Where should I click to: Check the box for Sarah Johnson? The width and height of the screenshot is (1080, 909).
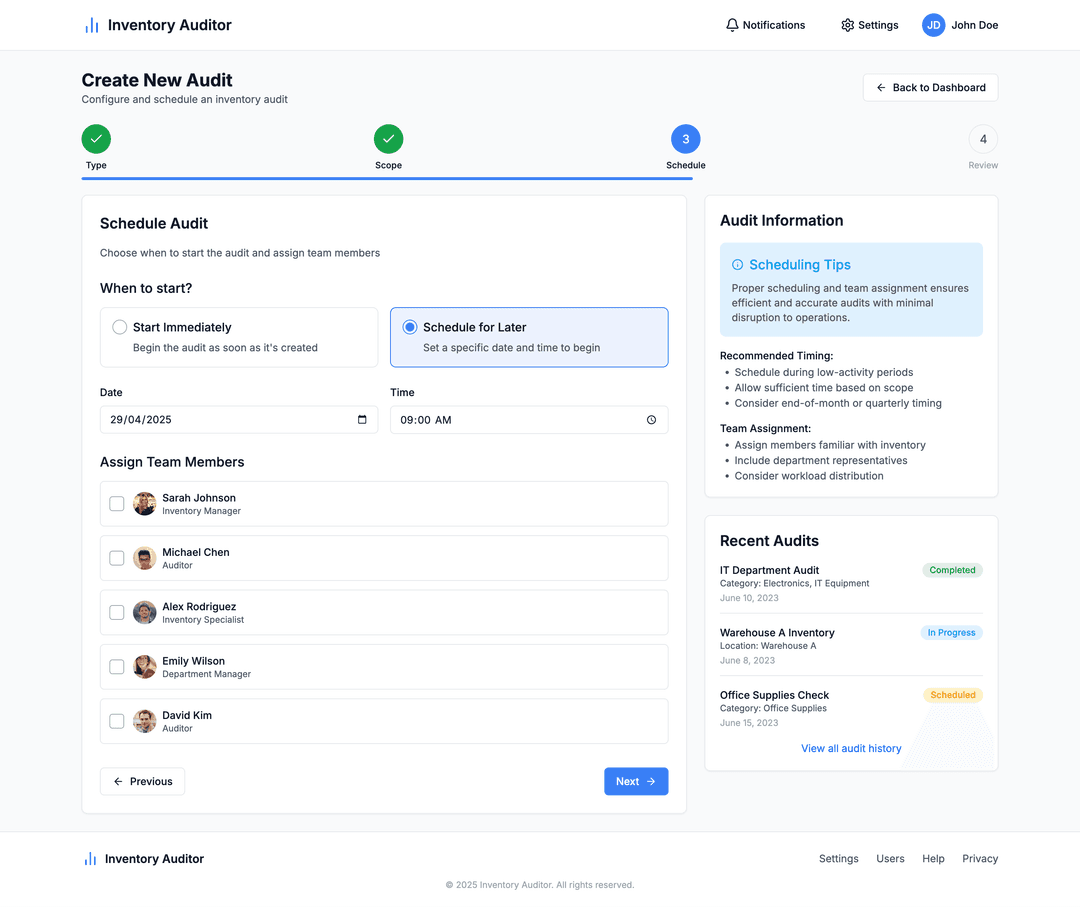point(117,504)
